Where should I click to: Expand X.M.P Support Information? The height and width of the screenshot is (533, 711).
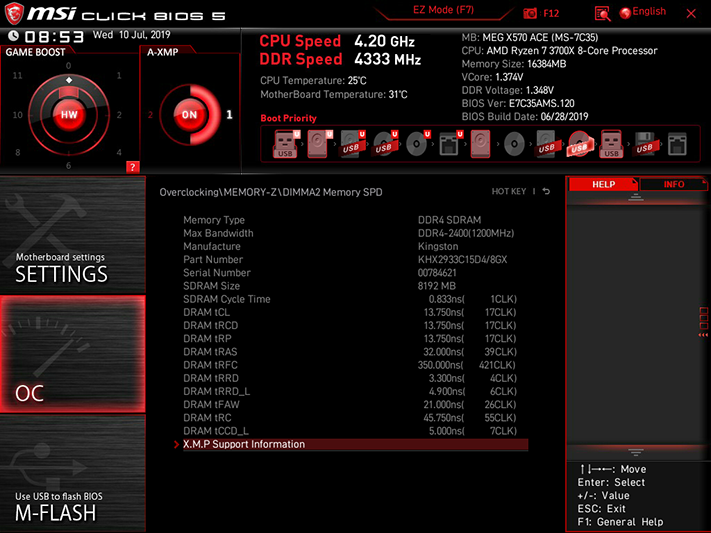(355, 444)
